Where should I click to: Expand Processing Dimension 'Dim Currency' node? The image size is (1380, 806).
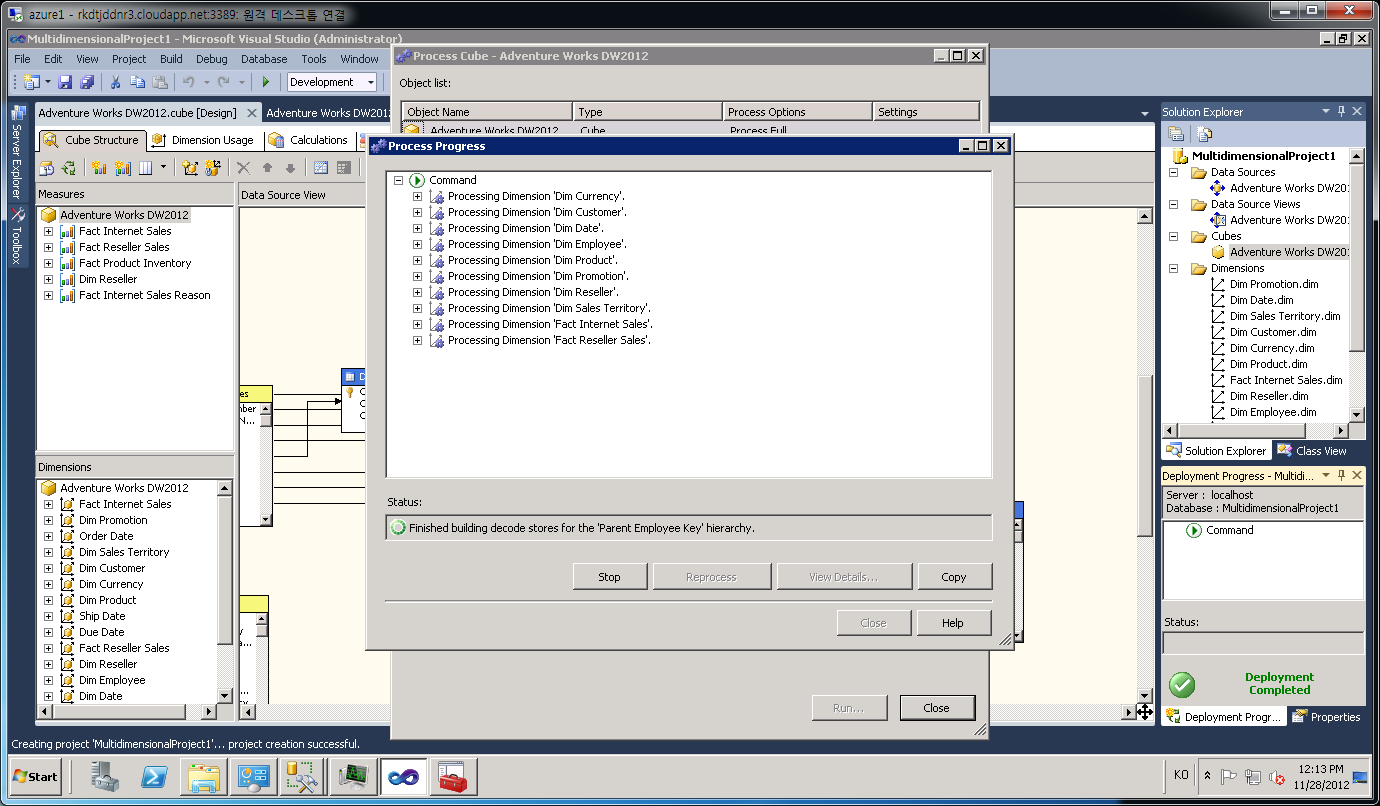coord(418,196)
